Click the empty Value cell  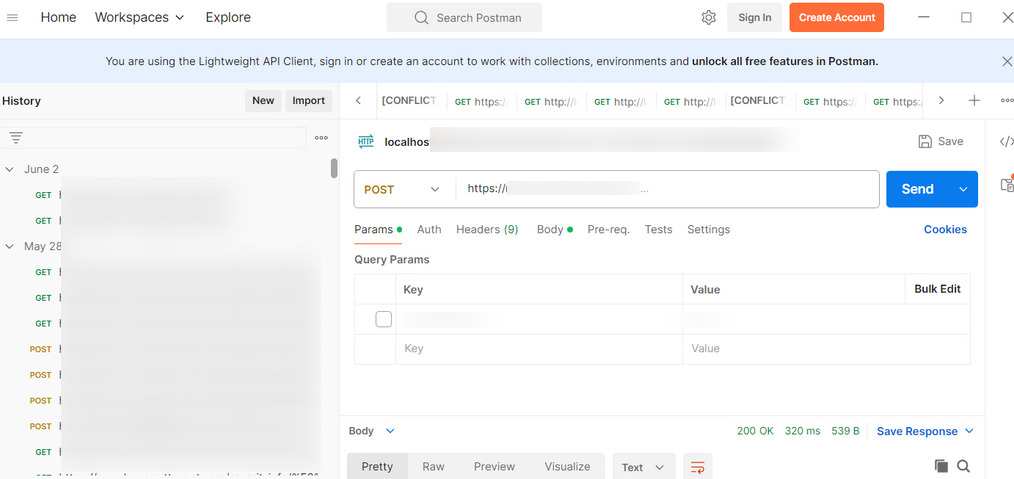point(826,349)
